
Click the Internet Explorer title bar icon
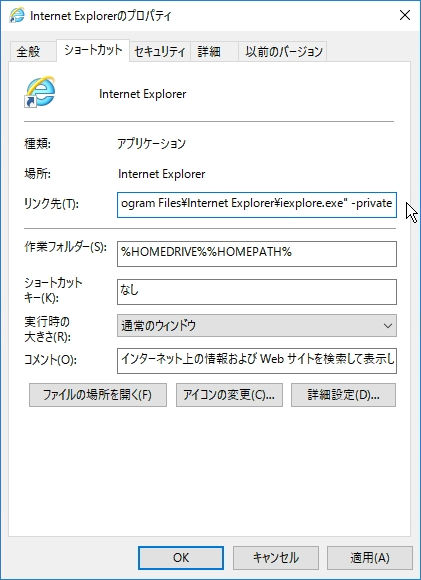(x=17, y=16)
